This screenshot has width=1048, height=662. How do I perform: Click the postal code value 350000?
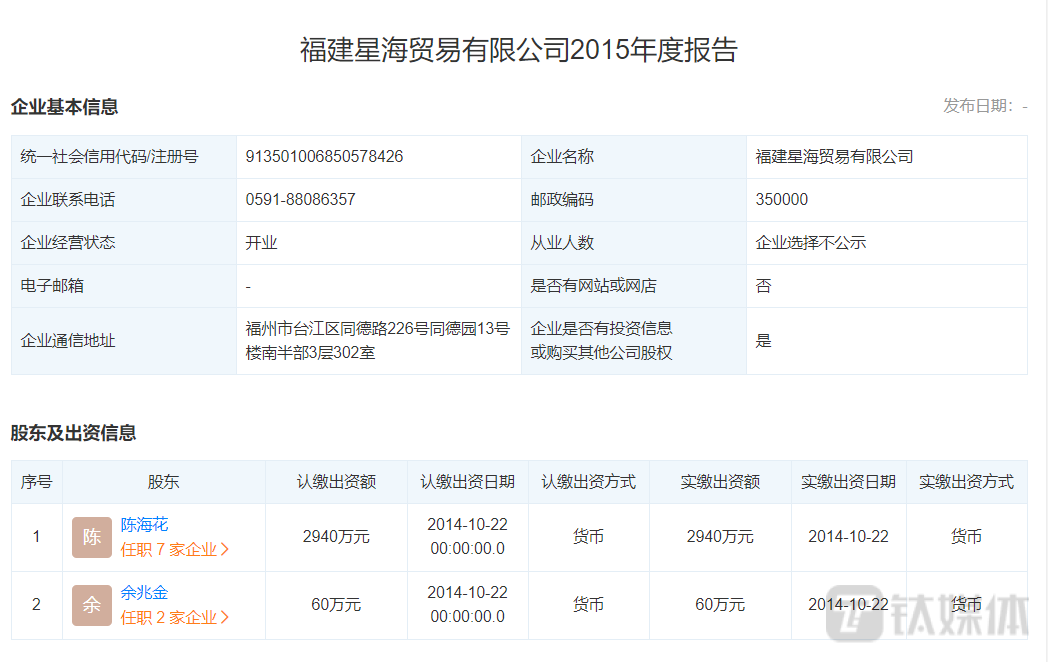(781, 200)
